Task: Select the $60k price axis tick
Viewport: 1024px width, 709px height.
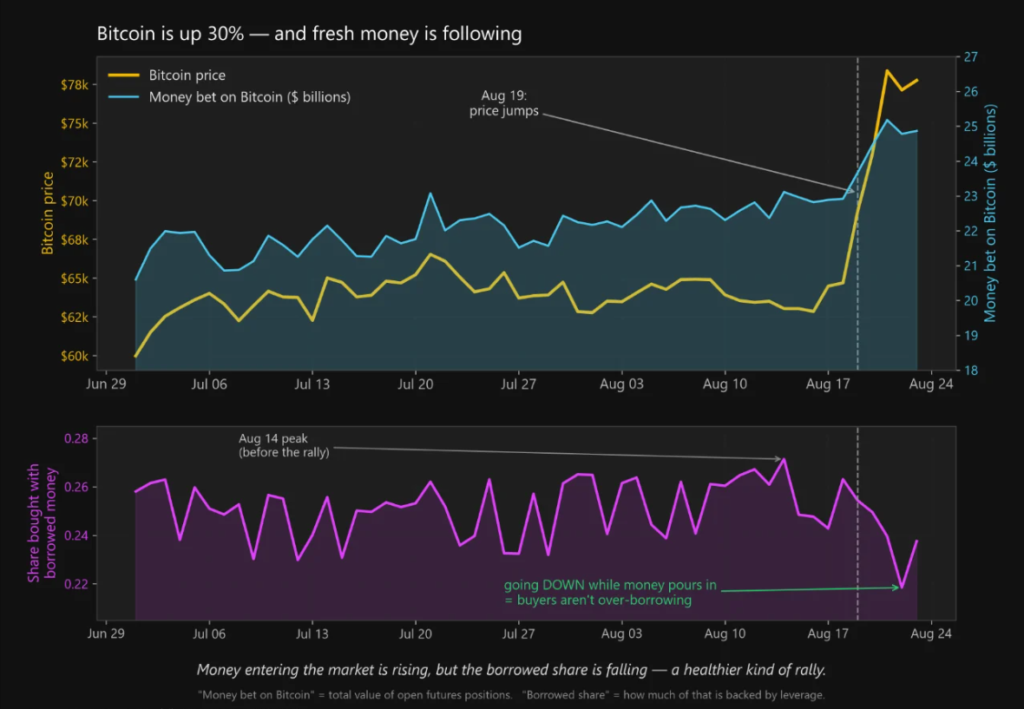Action: coord(74,356)
